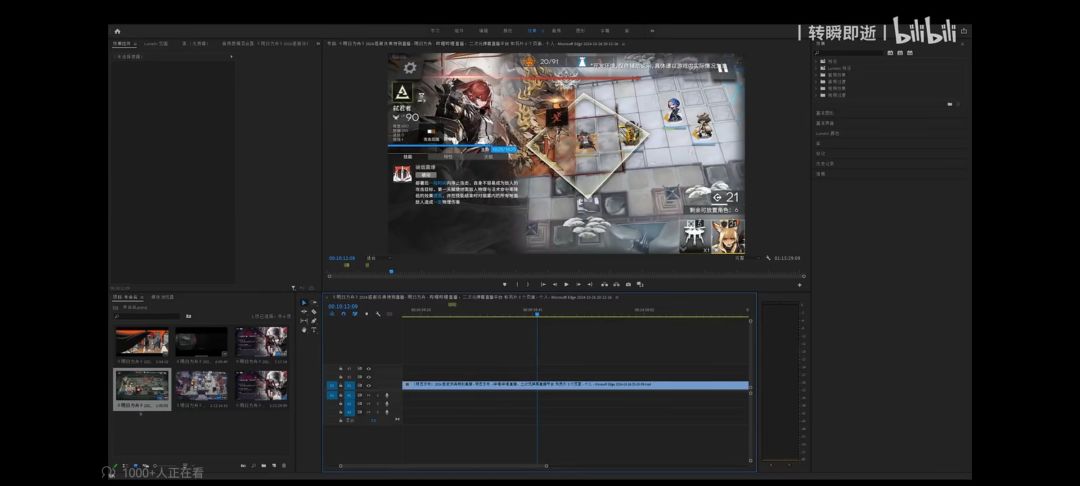Toggle V1 track output eye
The width and height of the screenshot is (1080, 486).
368,385
